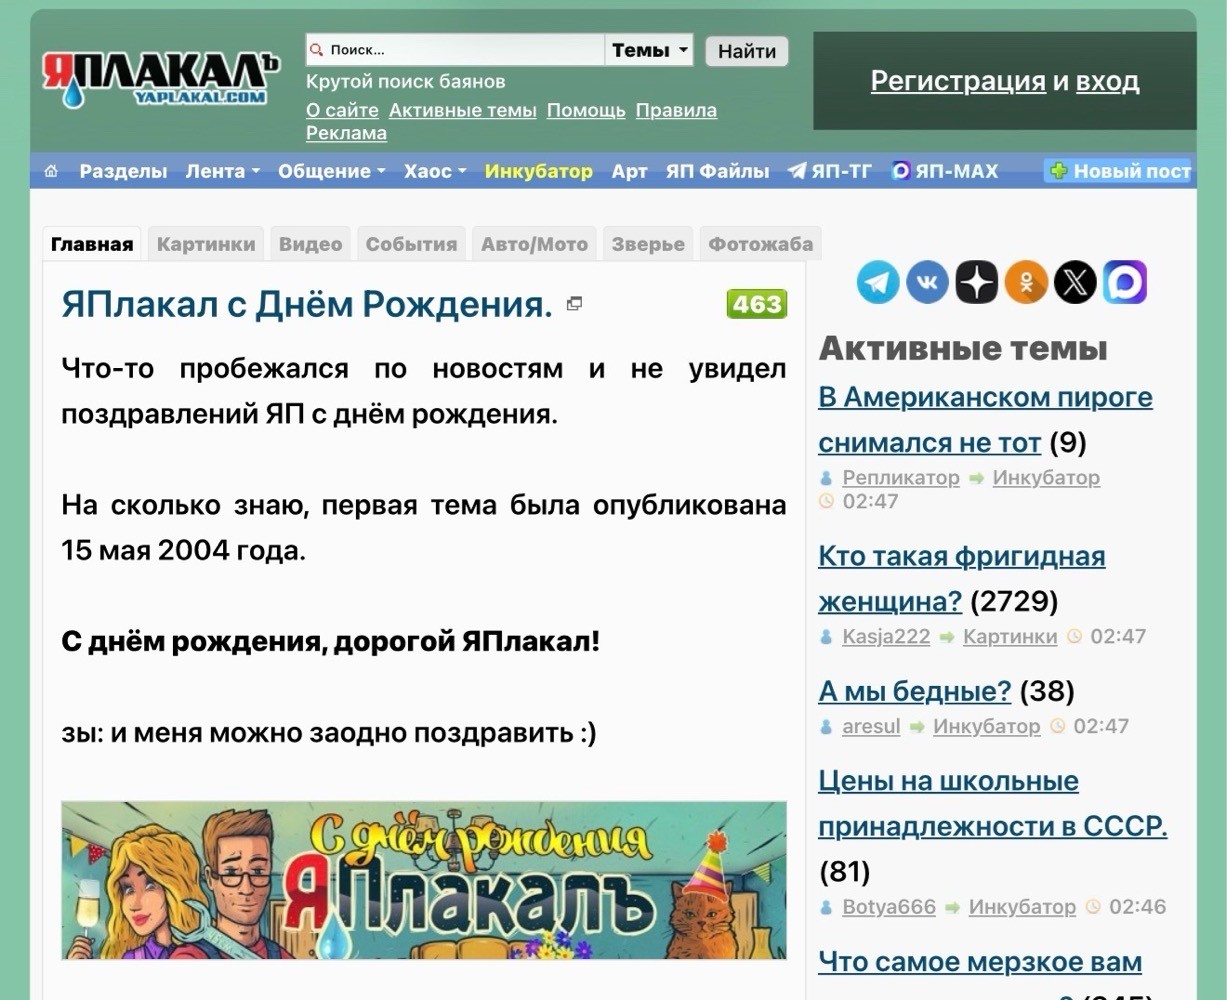This screenshot has width=1227, height=1000.
Task: Switch to the Фотожаба tab
Action: (760, 244)
